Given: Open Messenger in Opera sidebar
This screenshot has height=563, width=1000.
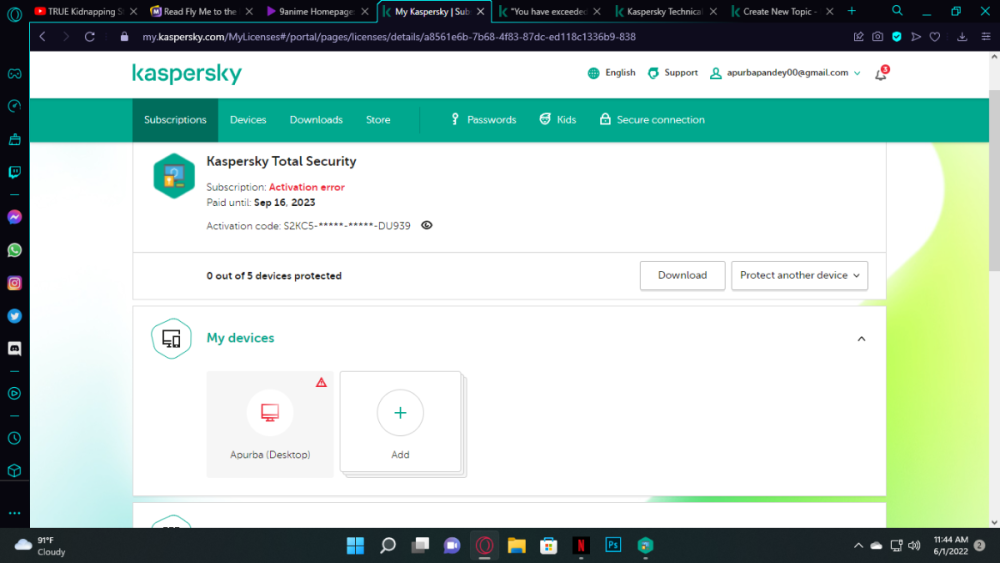Looking at the screenshot, I should [14, 217].
